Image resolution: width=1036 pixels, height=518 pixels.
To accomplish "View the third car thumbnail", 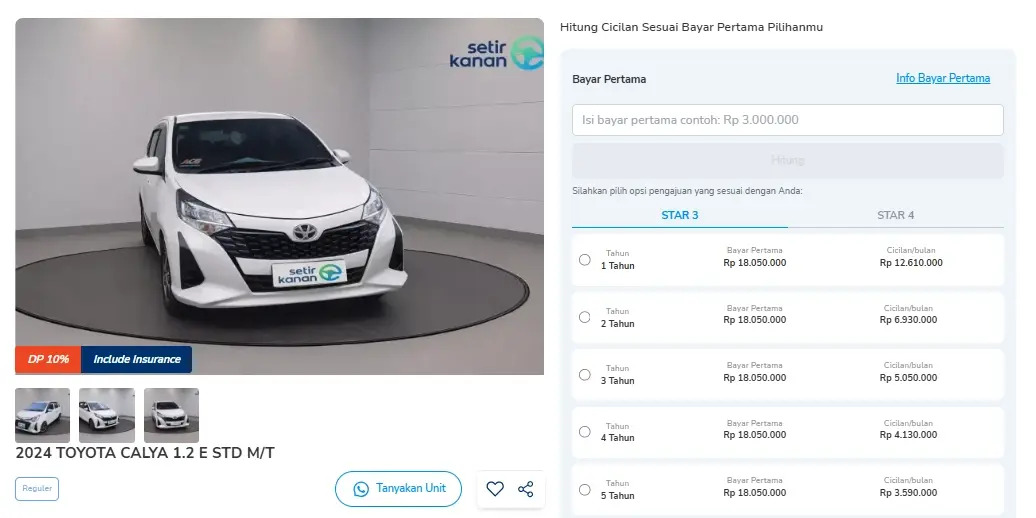I will tap(171, 415).
